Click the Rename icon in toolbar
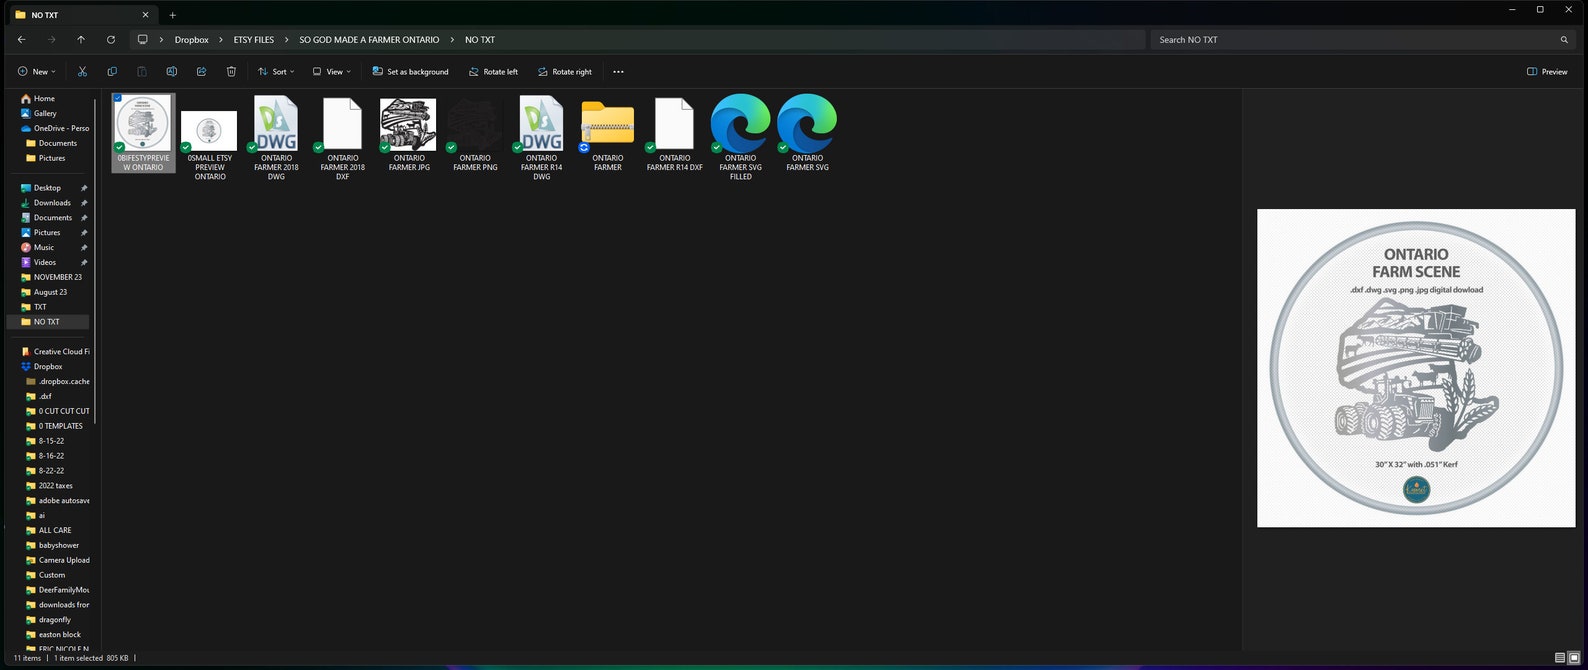This screenshot has width=1588, height=670. 171,72
